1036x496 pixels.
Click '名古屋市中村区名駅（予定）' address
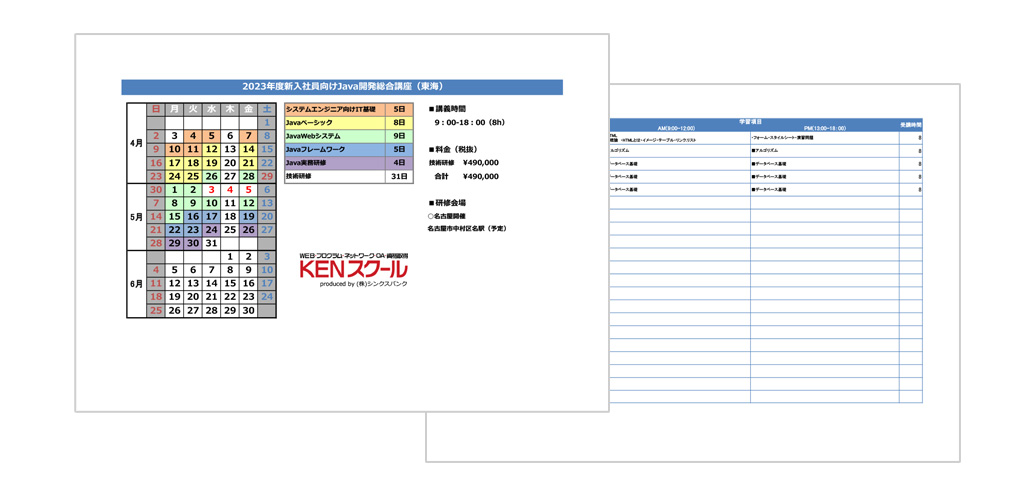click(468, 229)
